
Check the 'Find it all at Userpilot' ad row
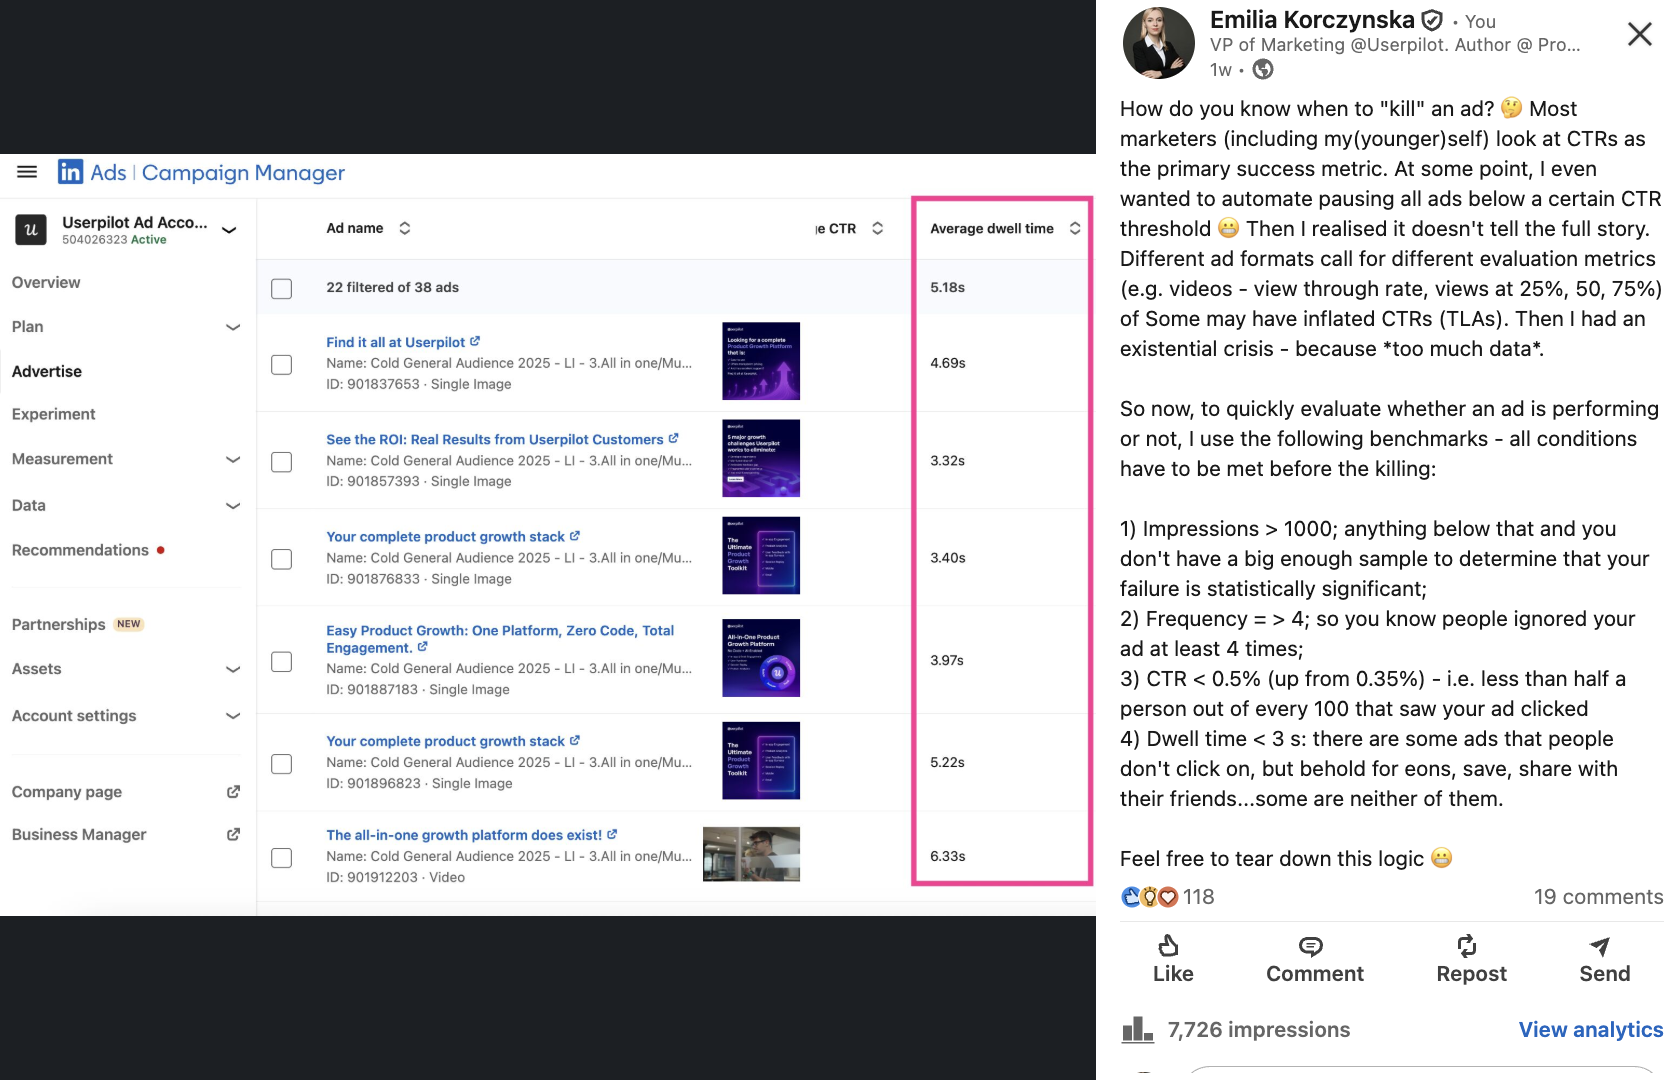(x=281, y=364)
